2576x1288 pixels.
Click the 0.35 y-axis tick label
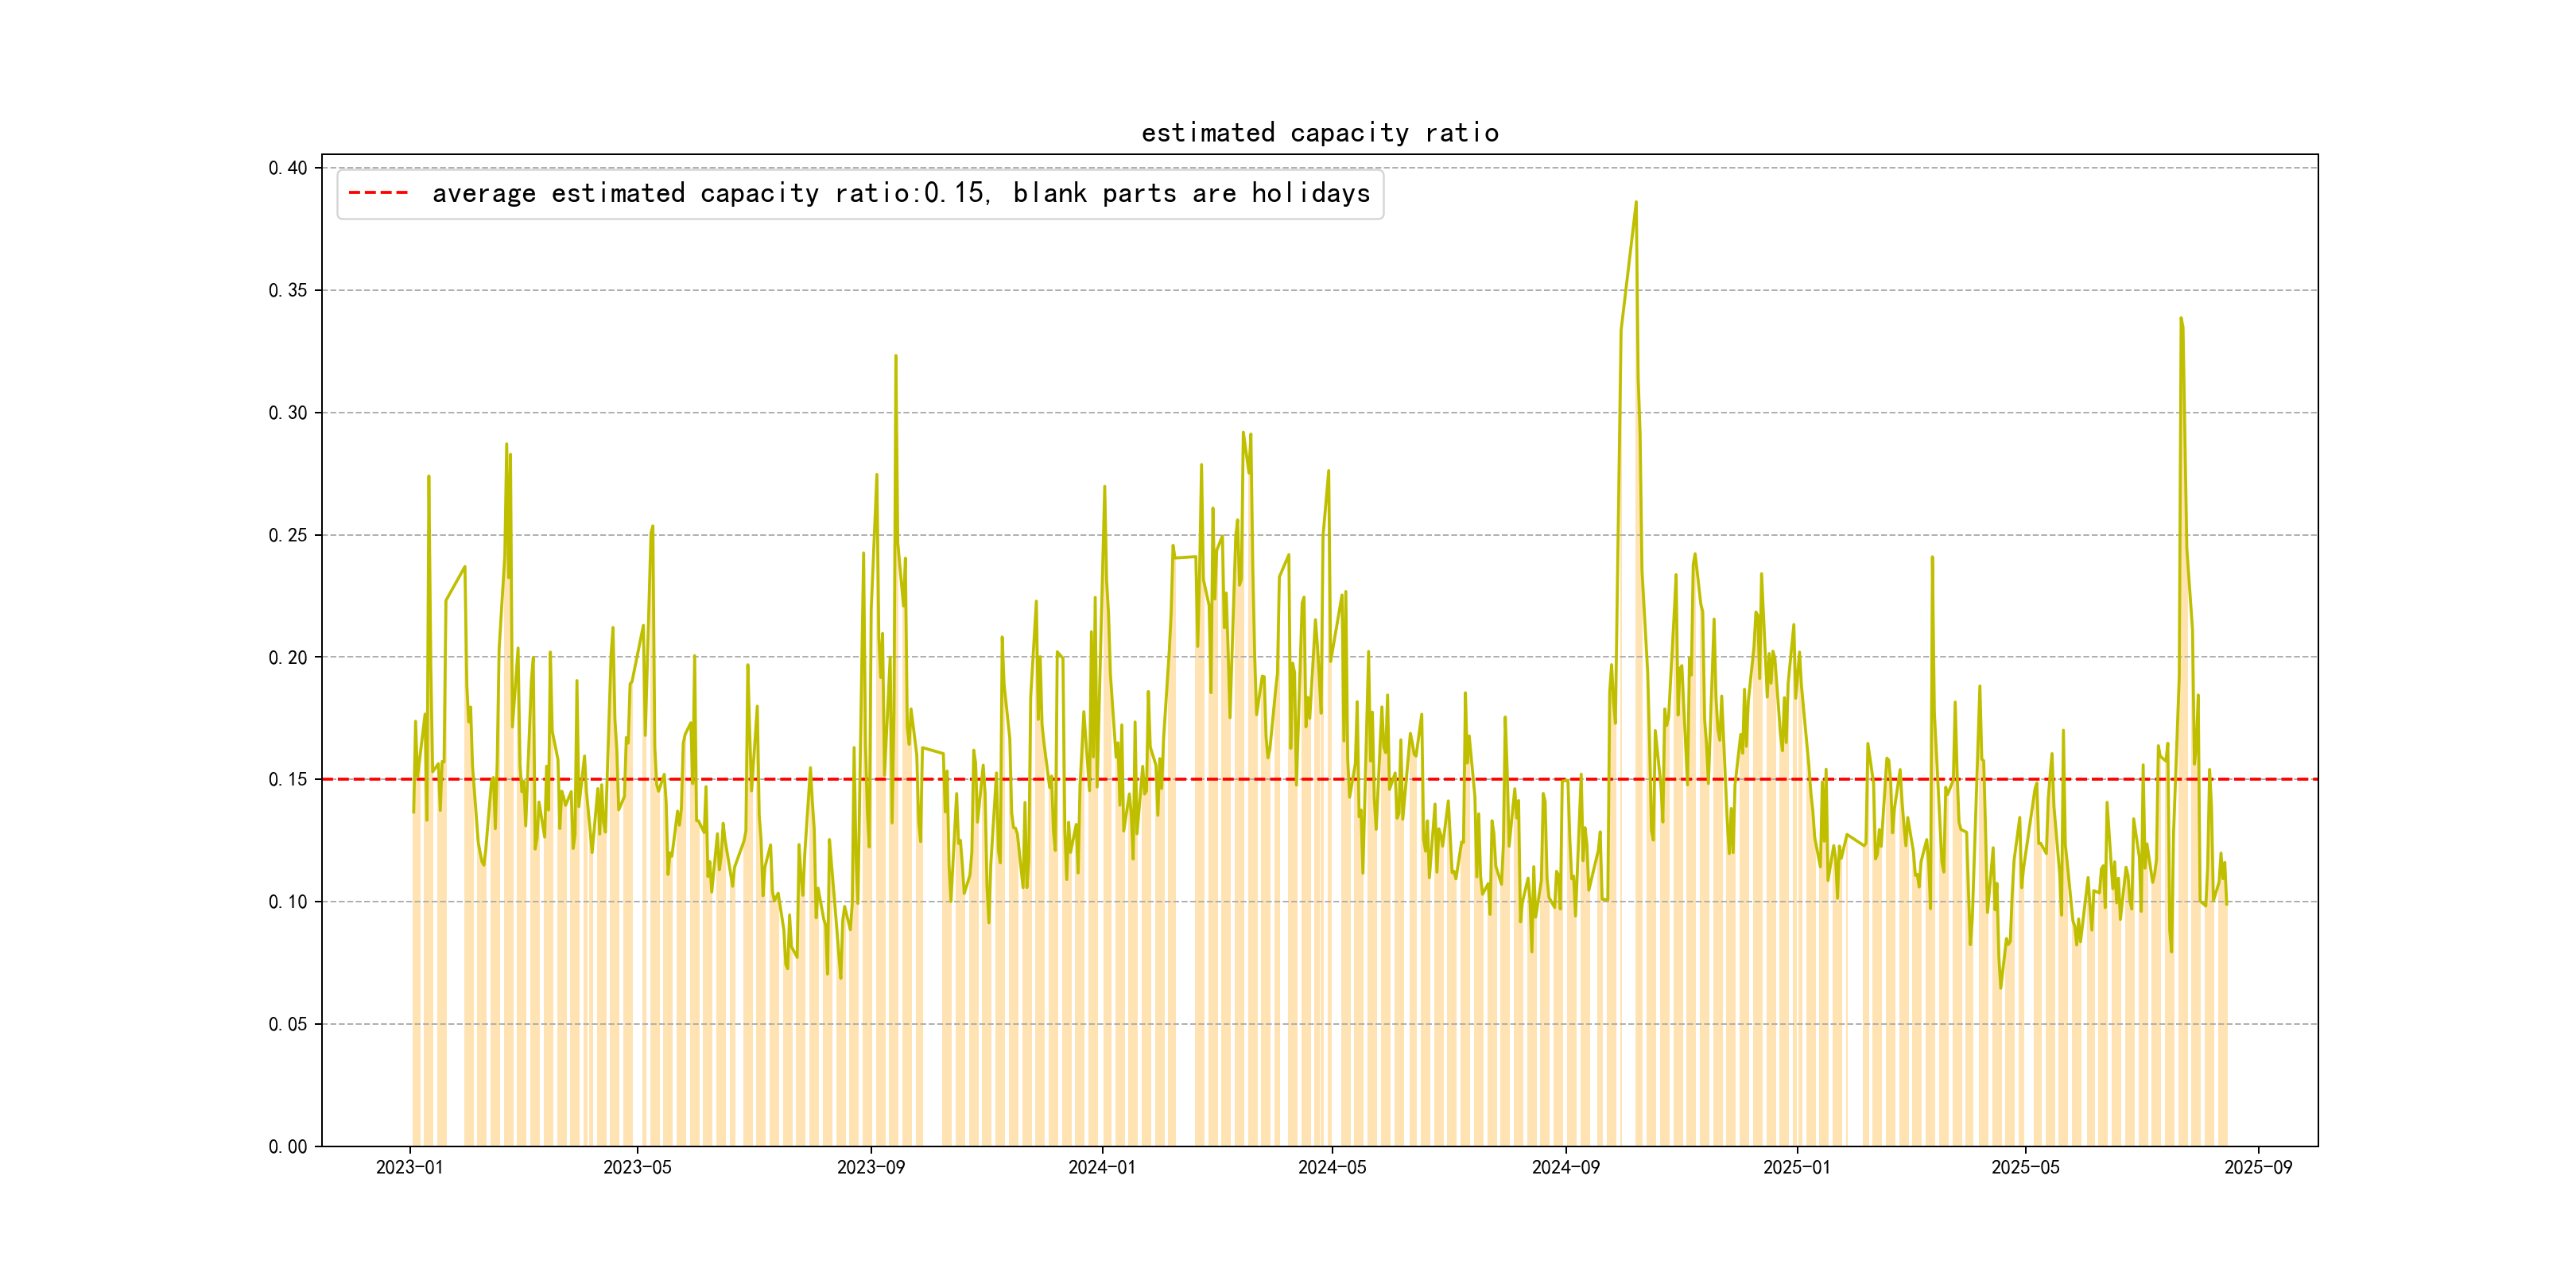tap(288, 291)
